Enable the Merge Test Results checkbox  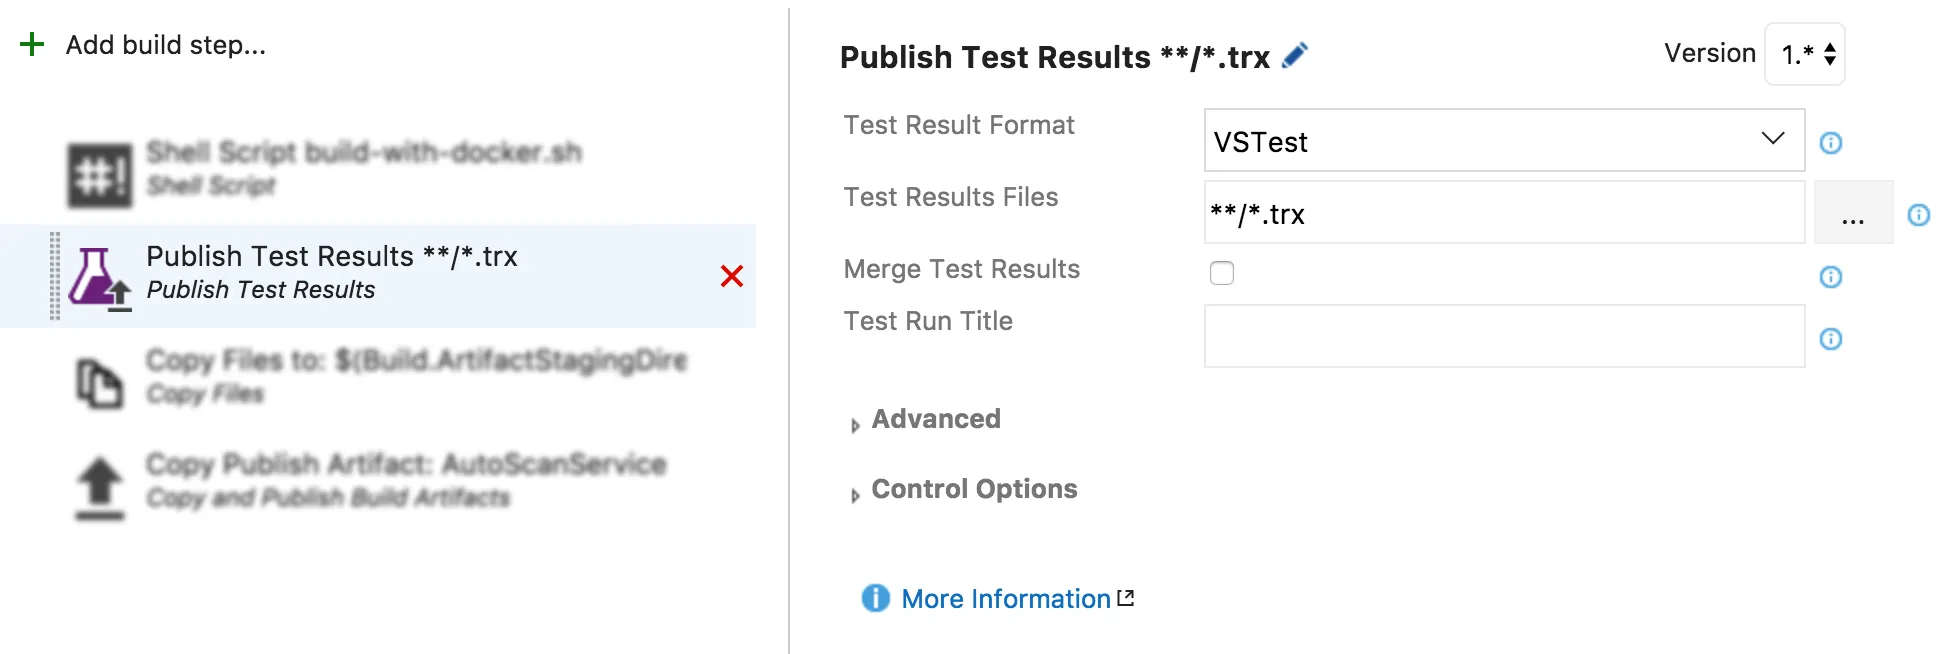tap(1222, 273)
